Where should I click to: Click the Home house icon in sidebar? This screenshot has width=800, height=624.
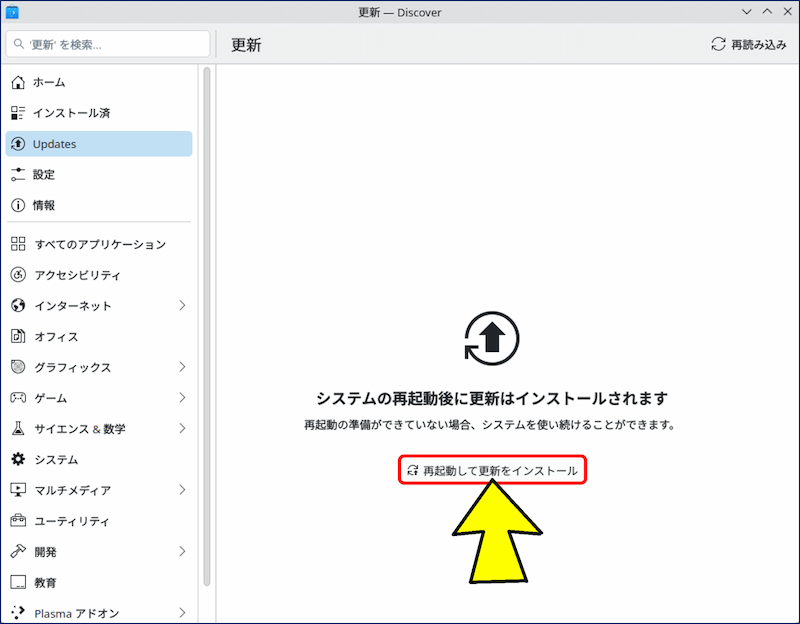tap(18, 82)
